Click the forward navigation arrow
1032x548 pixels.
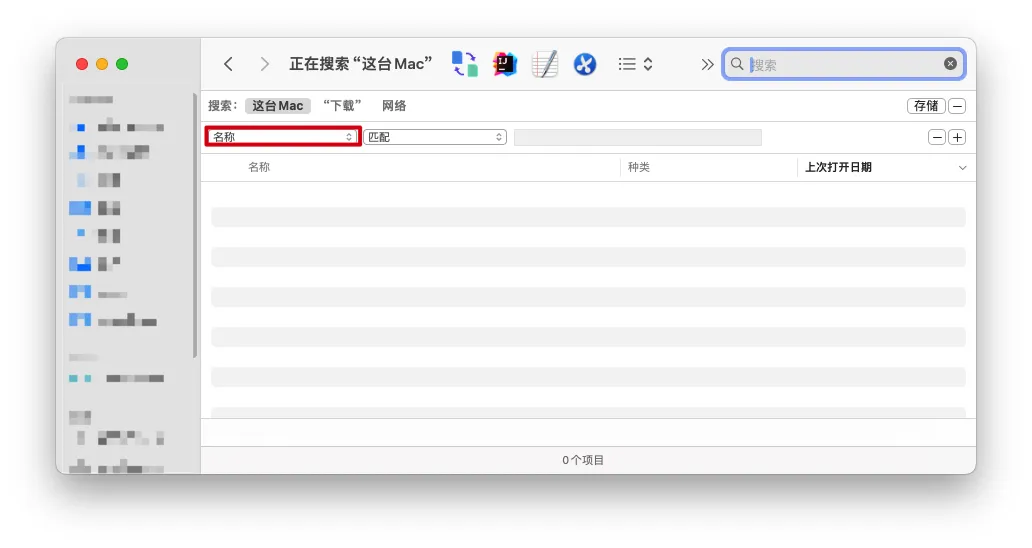264,64
